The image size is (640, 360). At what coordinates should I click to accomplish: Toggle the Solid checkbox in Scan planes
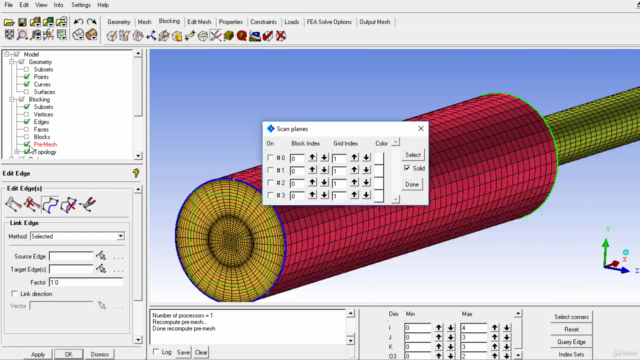407,168
